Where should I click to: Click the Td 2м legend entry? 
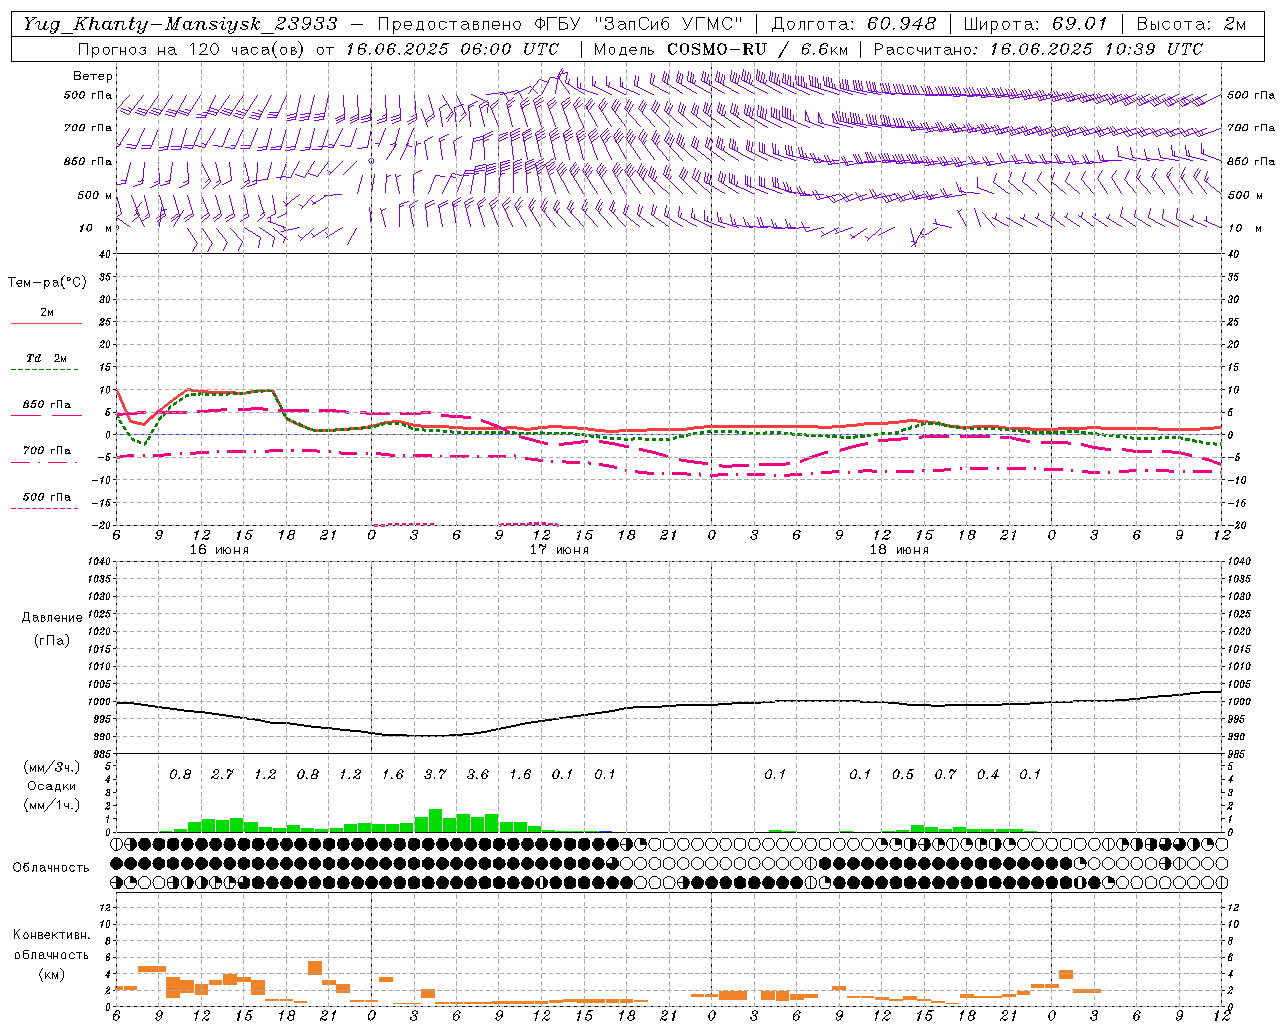46,358
